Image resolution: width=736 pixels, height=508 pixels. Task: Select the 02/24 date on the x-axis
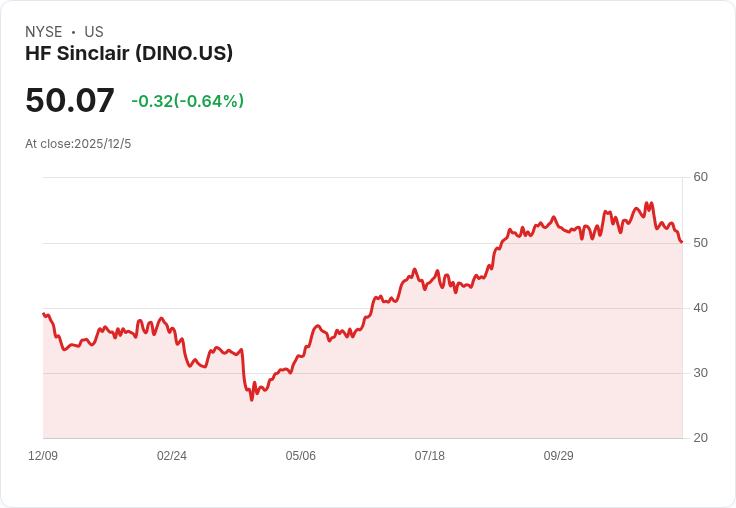point(172,456)
